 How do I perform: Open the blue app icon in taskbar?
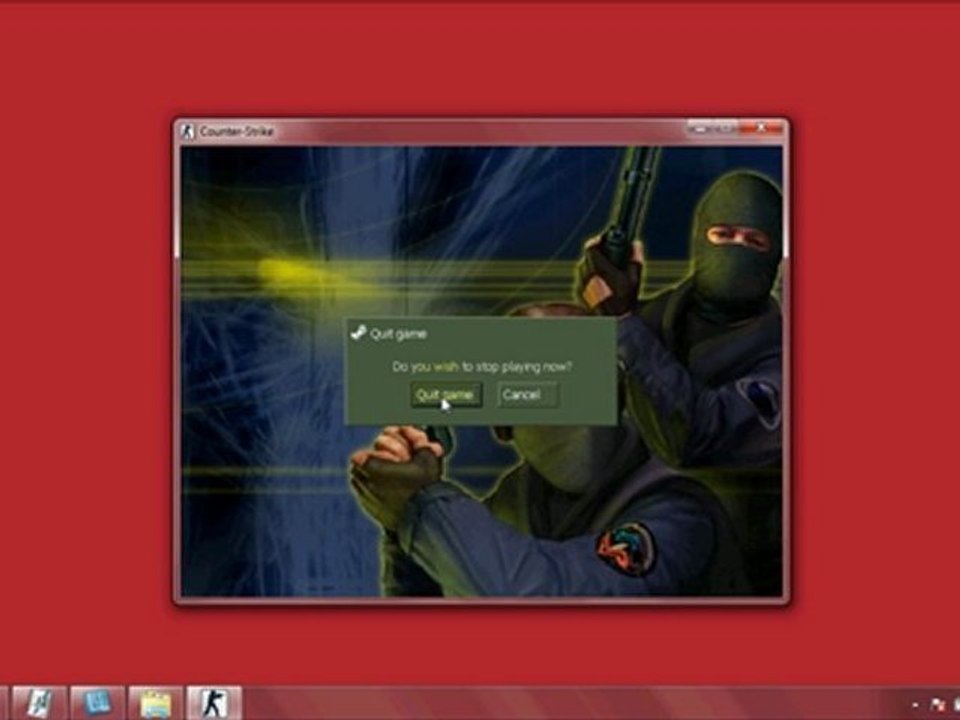point(97,703)
